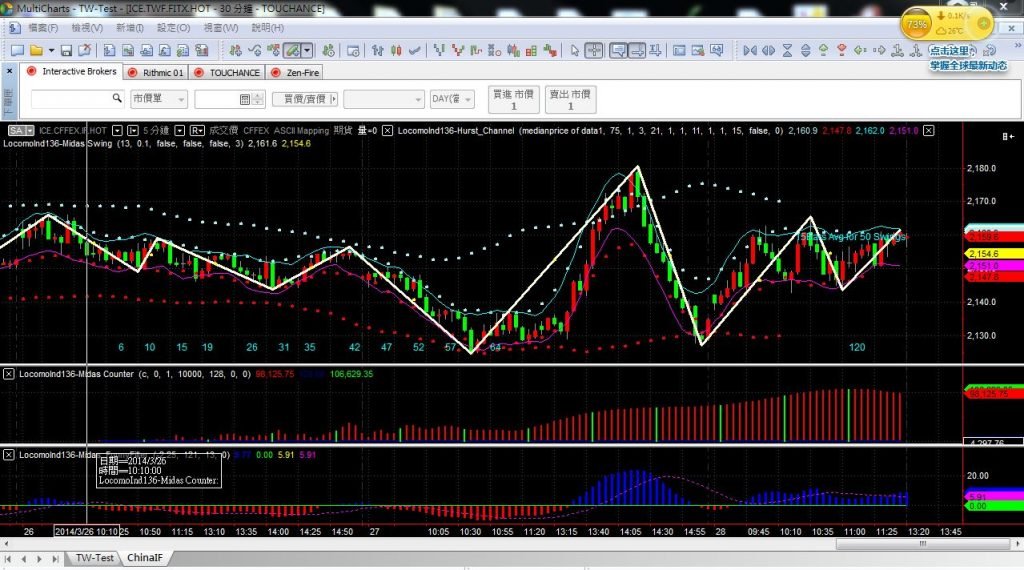Viewport: 1024px width, 570px height.
Task: Toggle the data tip hint icon
Action: tap(618, 50)
